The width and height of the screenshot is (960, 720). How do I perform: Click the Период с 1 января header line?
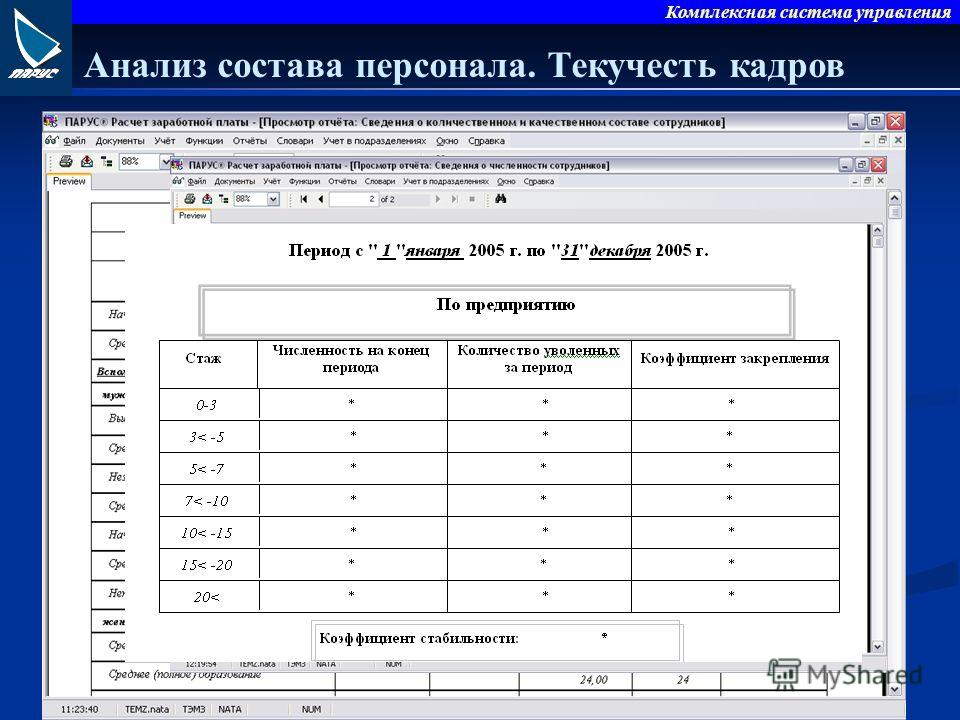click(x=498, y=250)
